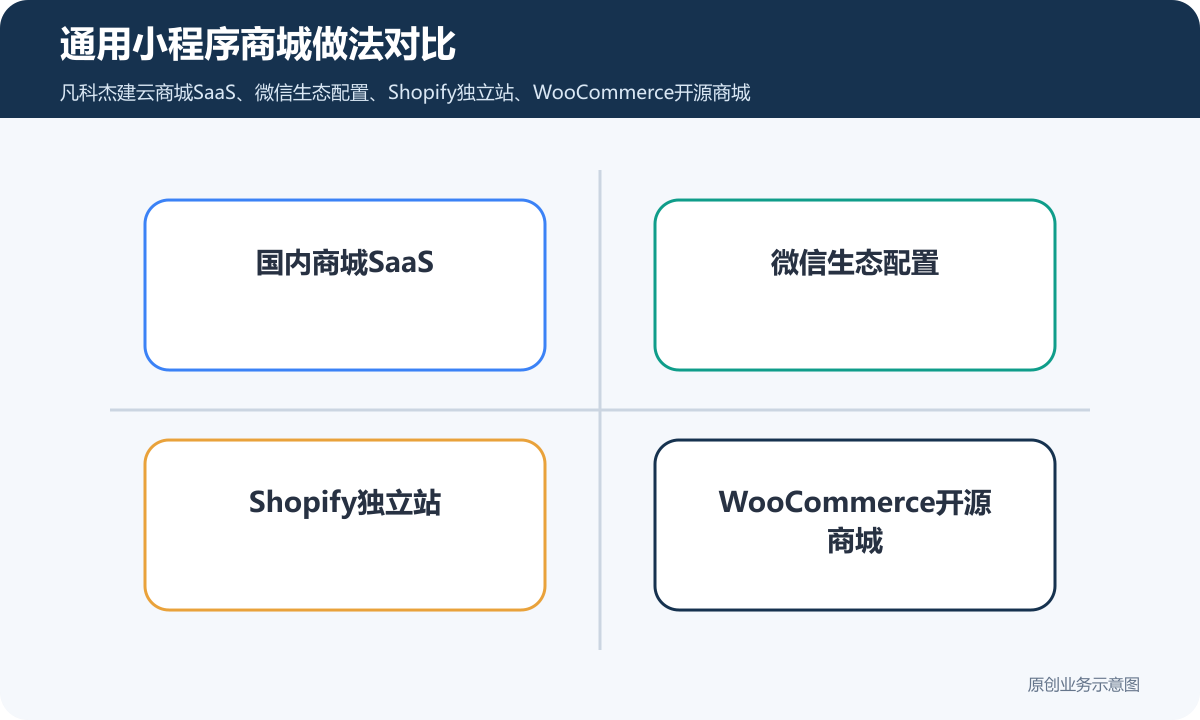Screen dimensions: 1200x720
Task: Select the 微信生态配置 card
Action: [x=855, y=285]
